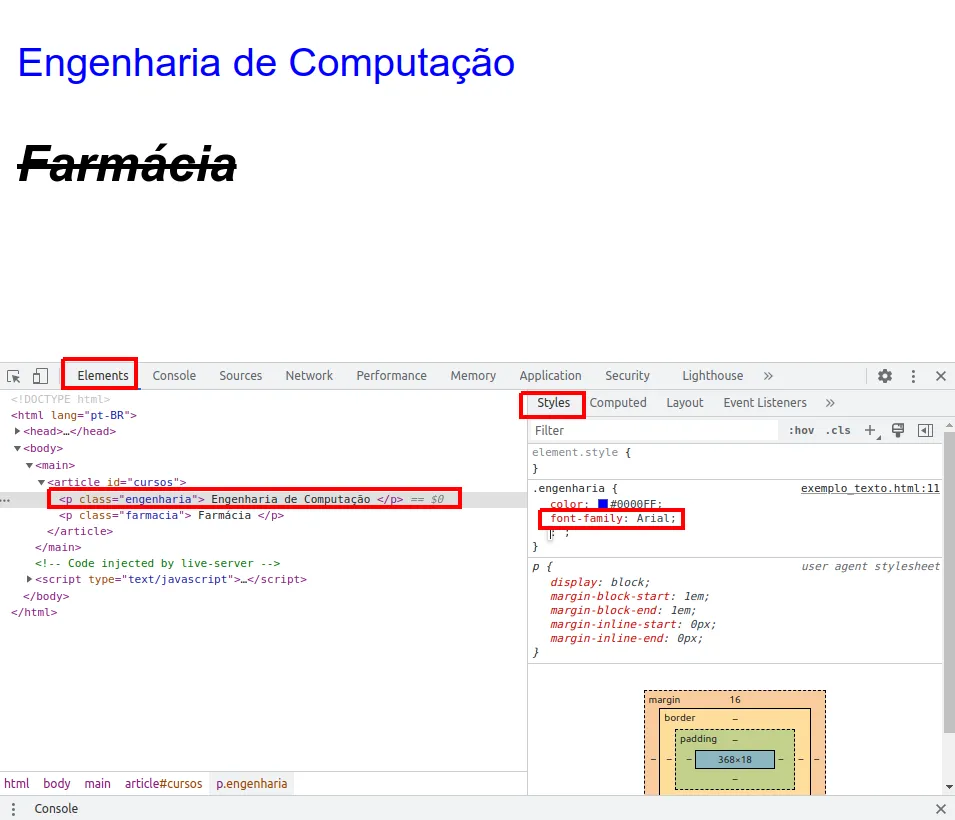Collapse the article id="cursos" node
The width and height of the screenshot is (955, 820).
pos(41,482)
